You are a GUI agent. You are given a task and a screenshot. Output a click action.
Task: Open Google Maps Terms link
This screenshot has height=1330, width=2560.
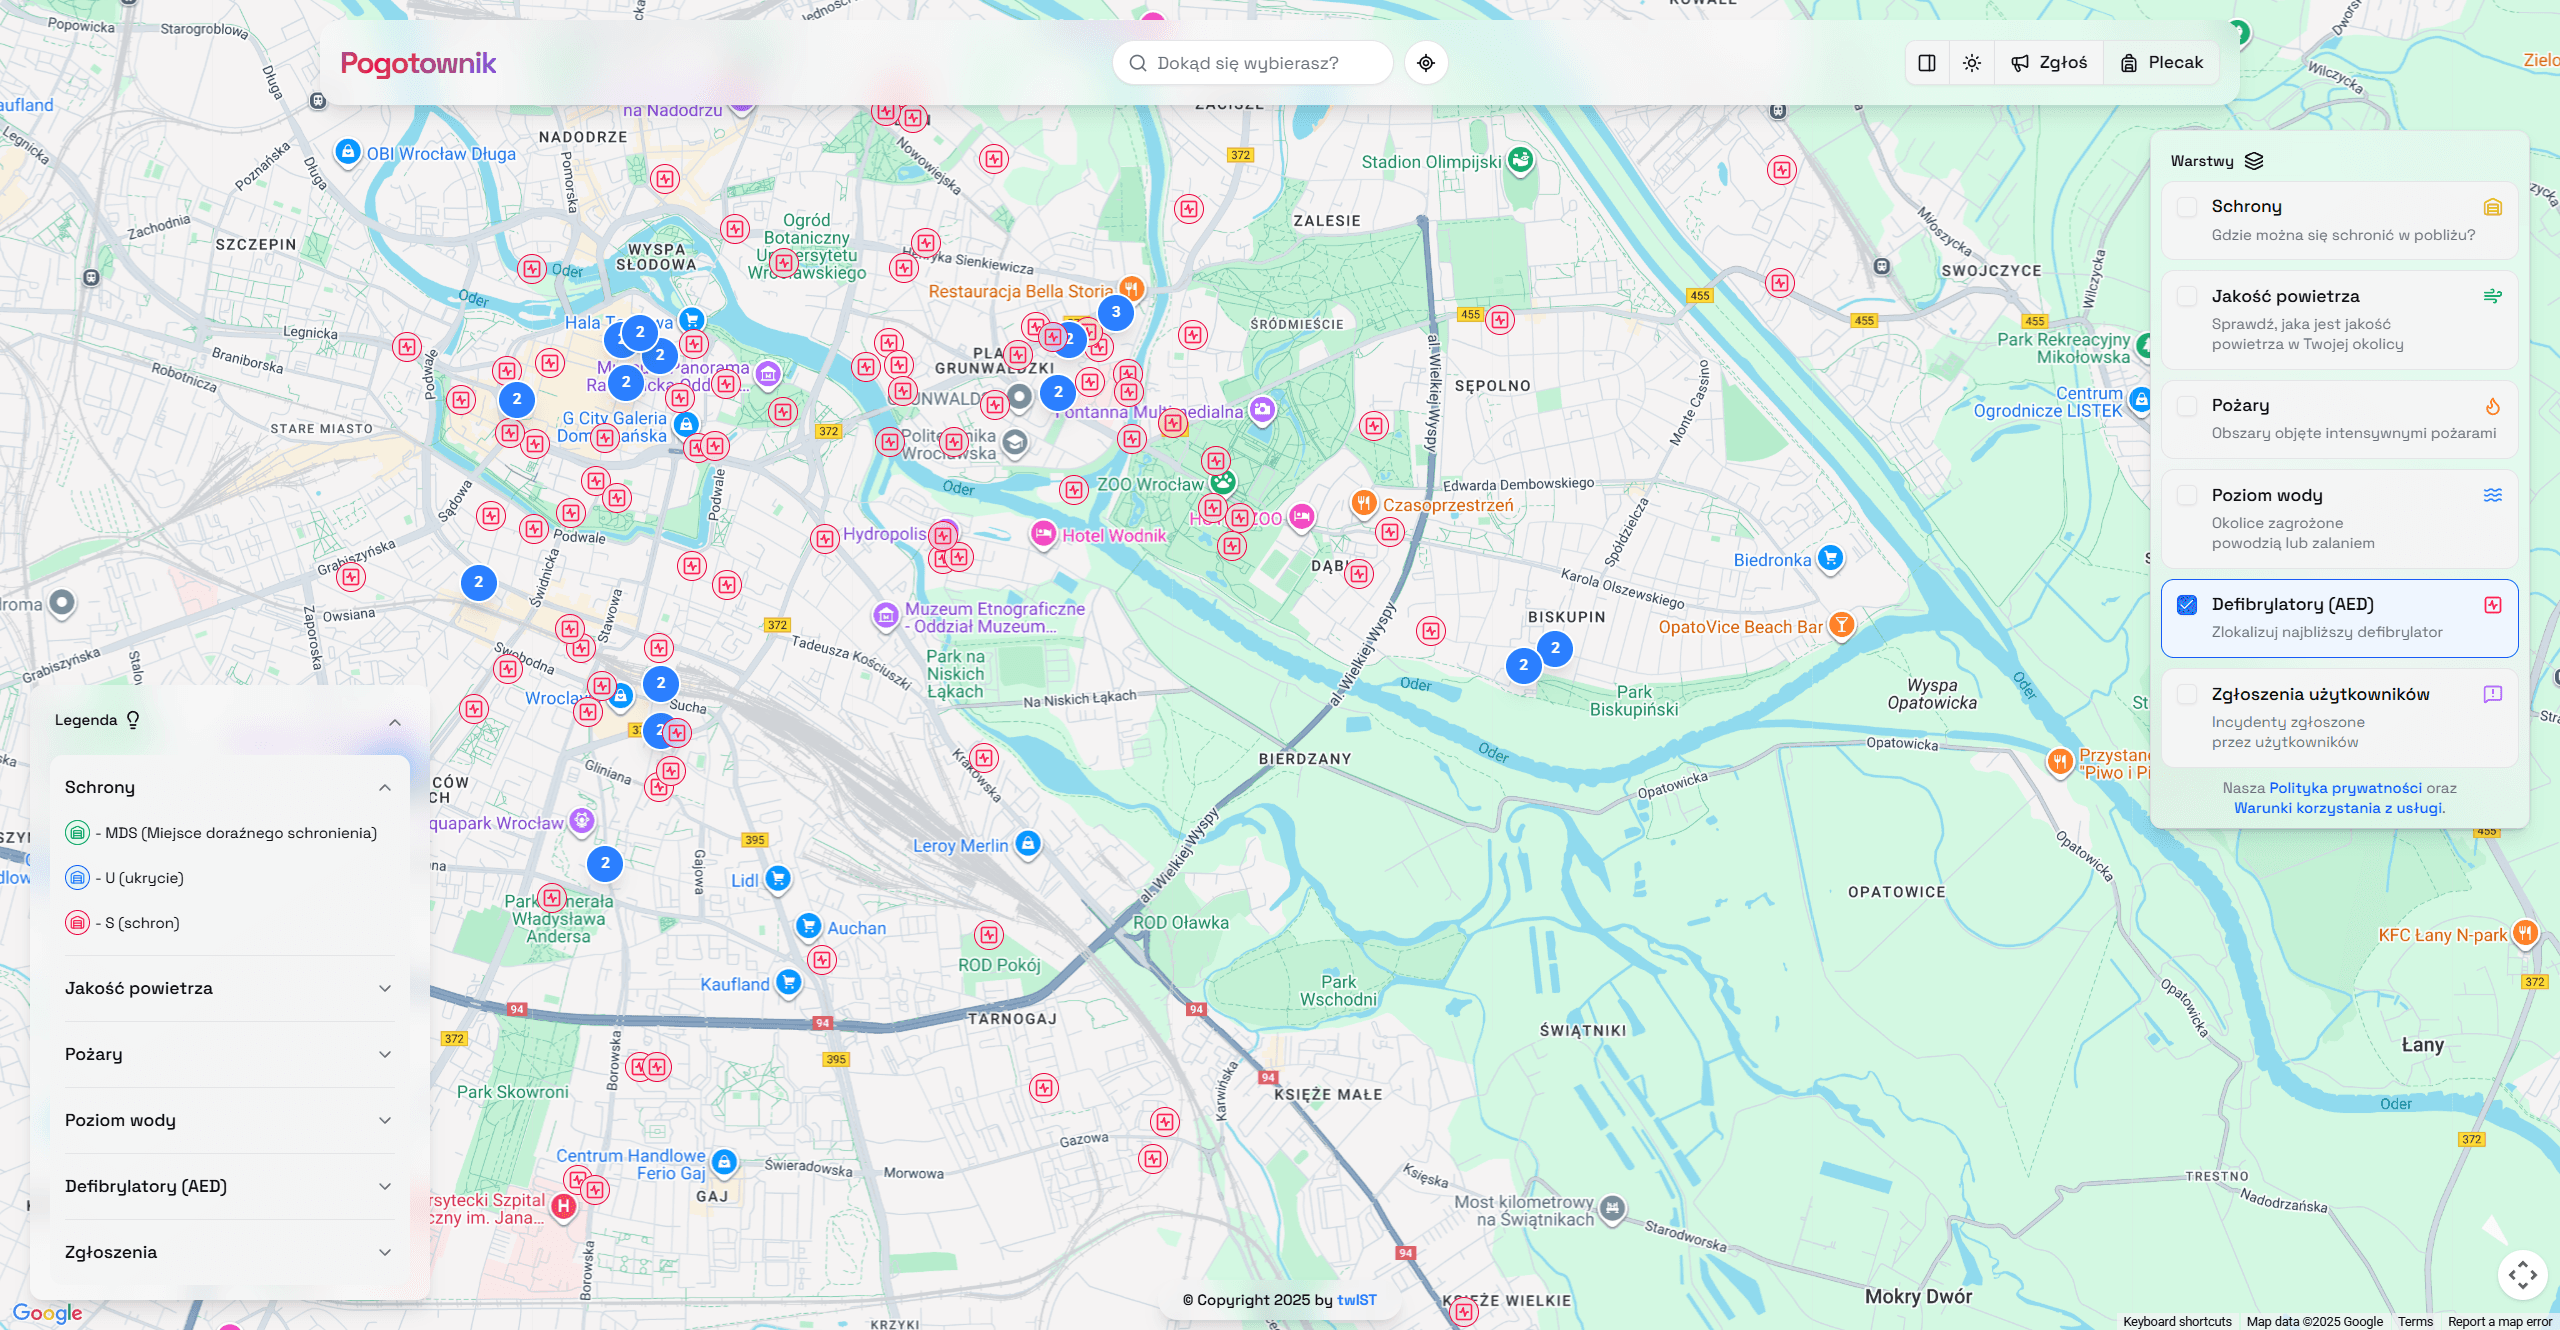pos(2415,1322)
